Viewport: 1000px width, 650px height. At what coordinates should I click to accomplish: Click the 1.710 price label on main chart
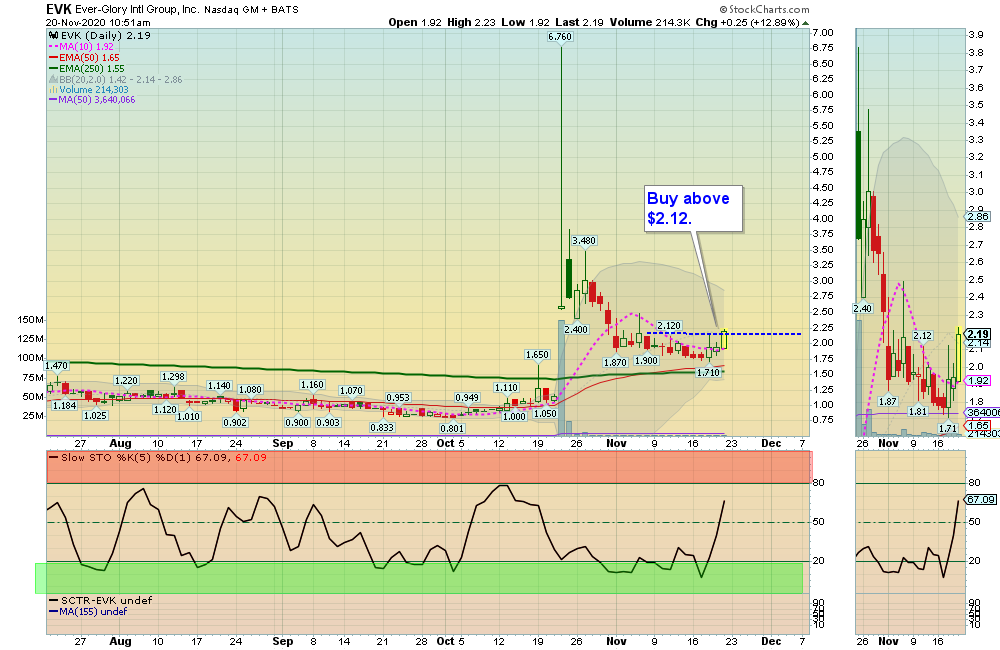point(708,373)
